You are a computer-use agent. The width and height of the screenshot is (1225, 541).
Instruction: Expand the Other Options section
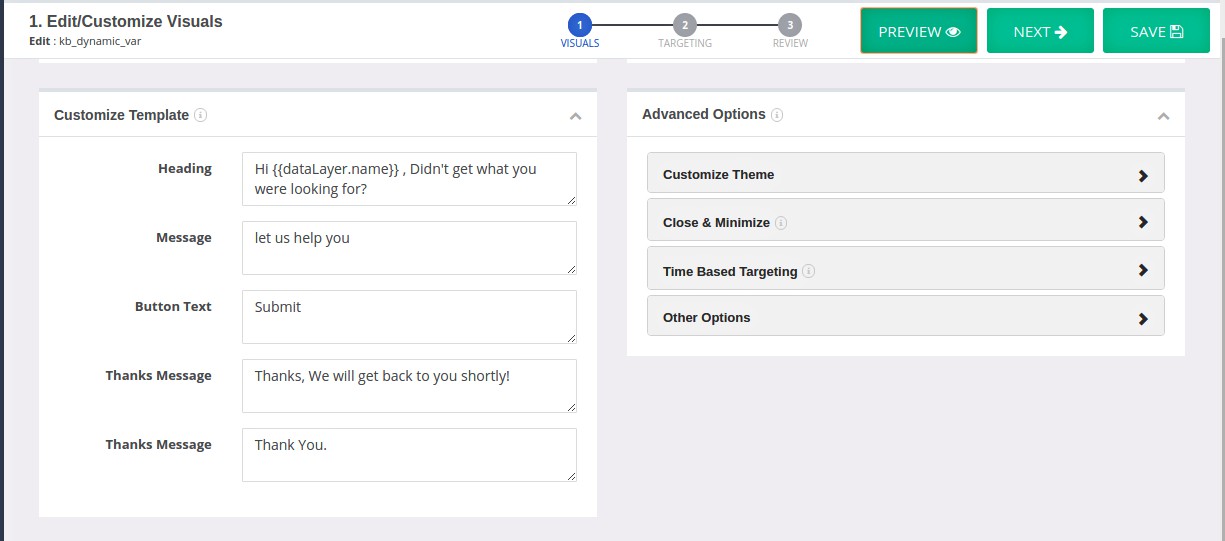(x=906, y=316)
